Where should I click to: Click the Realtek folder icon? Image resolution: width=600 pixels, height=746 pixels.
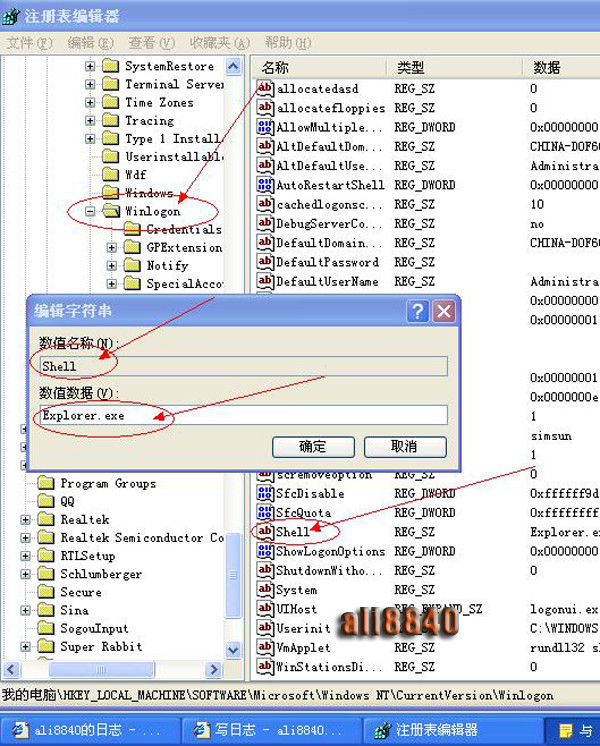click(46, 520)
